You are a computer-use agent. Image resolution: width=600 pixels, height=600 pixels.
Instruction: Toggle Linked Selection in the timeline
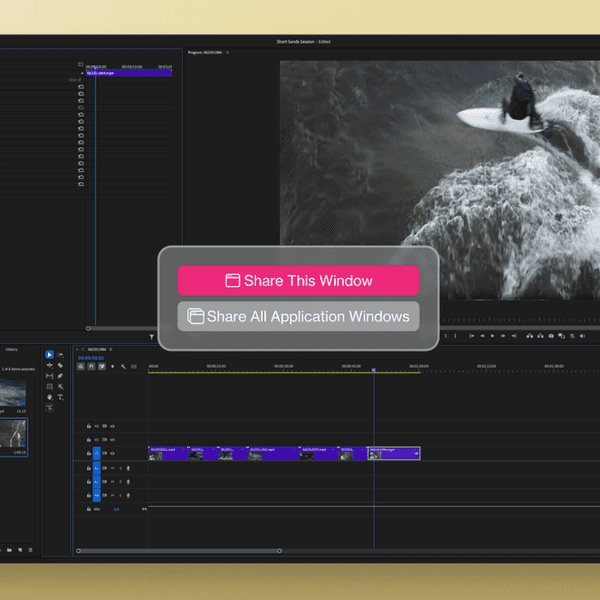(102, 367)
